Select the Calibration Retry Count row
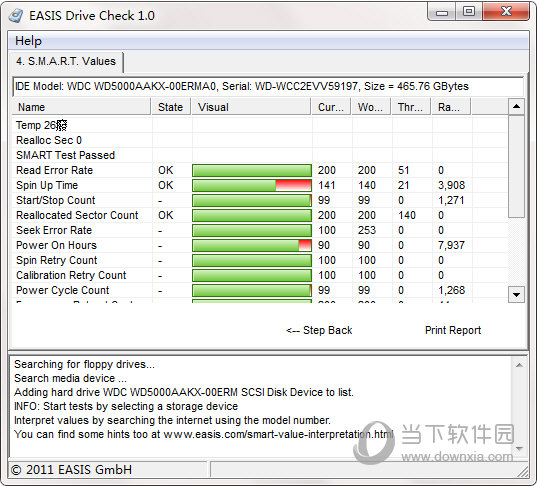This screenshot has height=486, width=538. [x=260, y=275]
